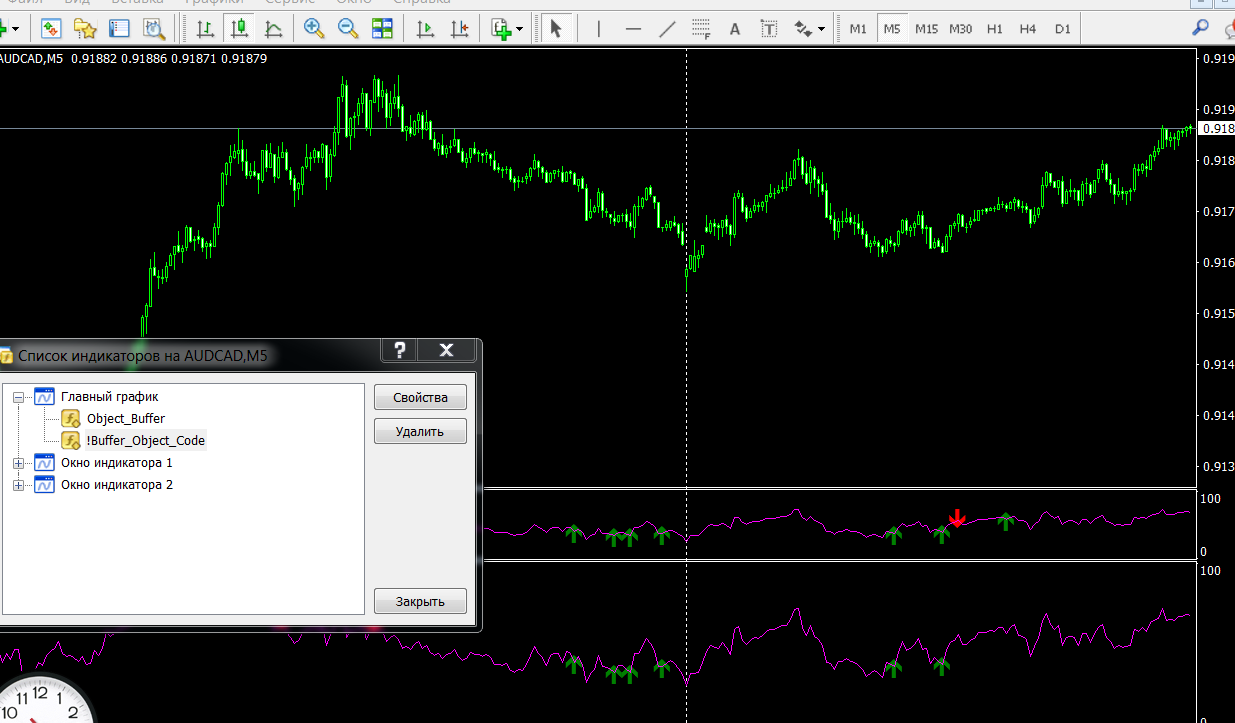The height and width of the screenshot is (723, 1235).
Task: Pick the horizontal line drawing tool
Action: (x=633, y=28)
